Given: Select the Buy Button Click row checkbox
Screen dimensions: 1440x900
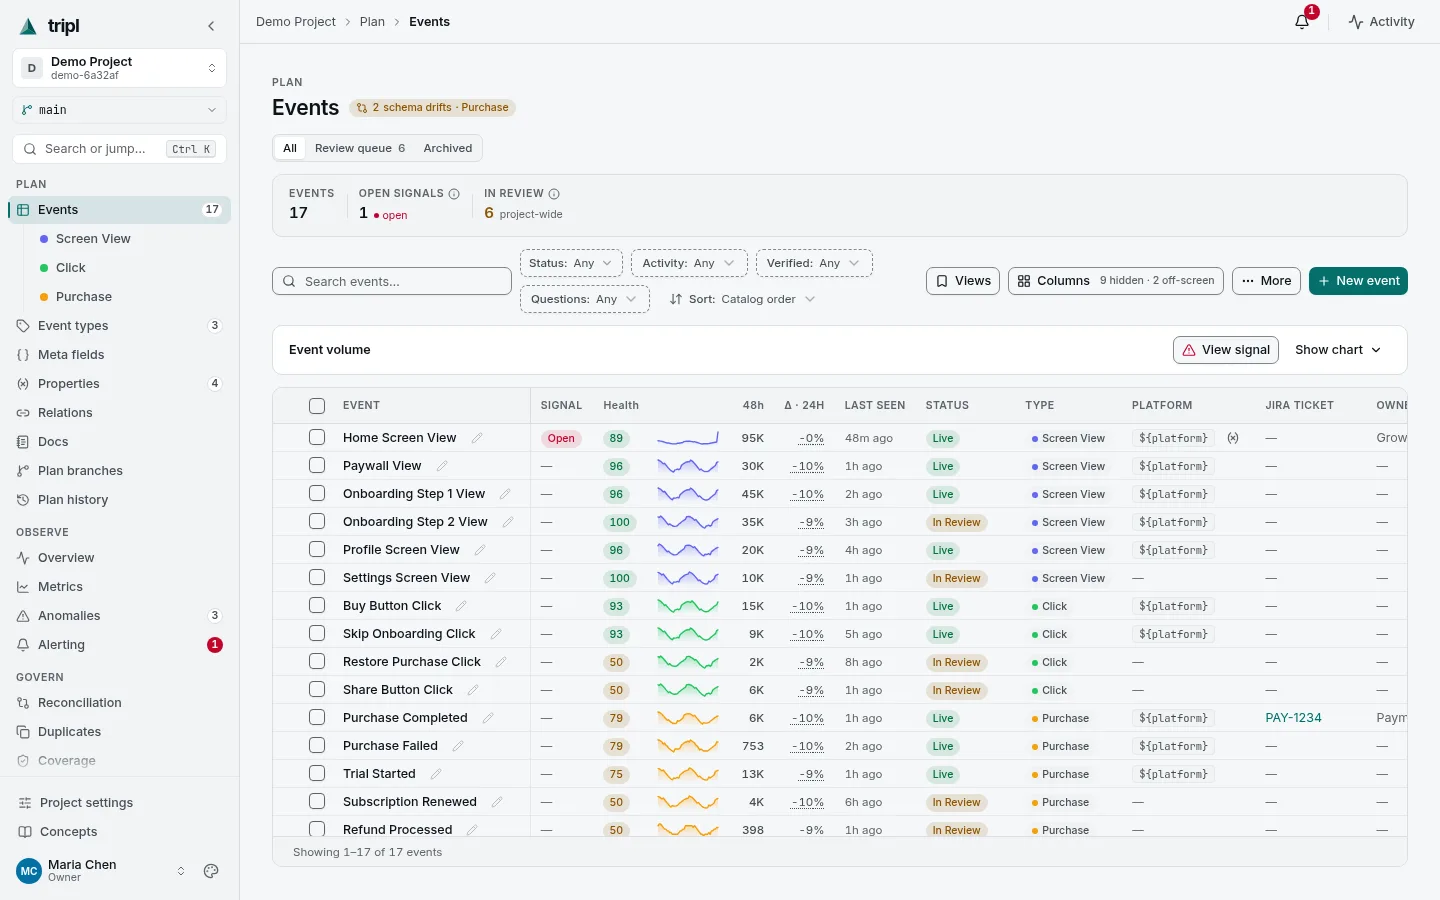Looking at the screenshot, I should [x=317, y=605].
